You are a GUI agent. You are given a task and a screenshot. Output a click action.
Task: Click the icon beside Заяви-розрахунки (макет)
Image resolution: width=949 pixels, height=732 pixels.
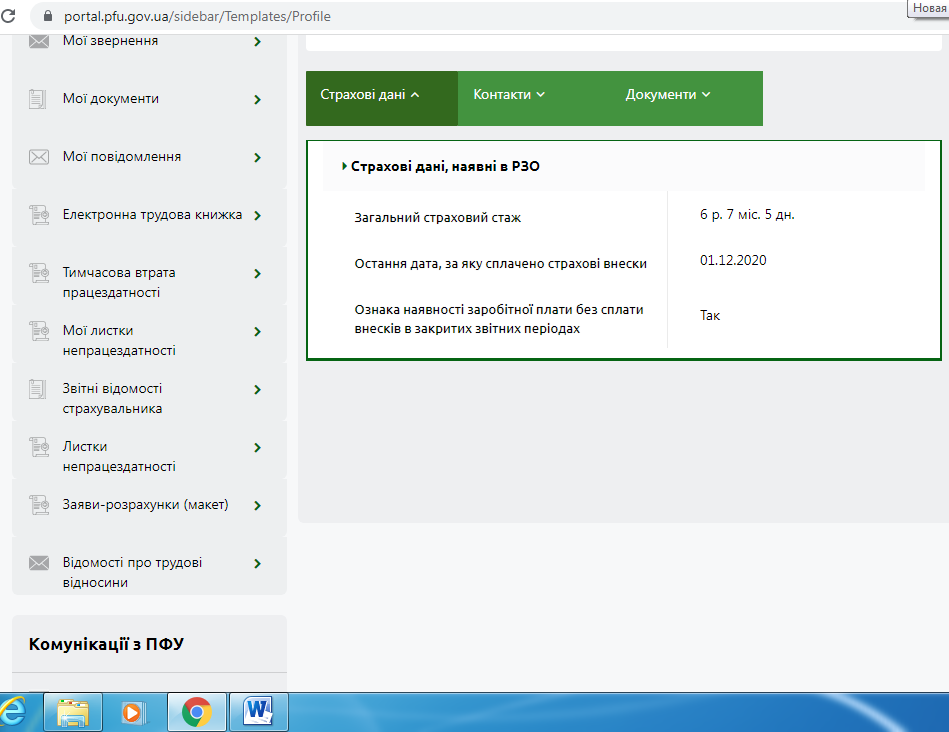coord(39,505)
